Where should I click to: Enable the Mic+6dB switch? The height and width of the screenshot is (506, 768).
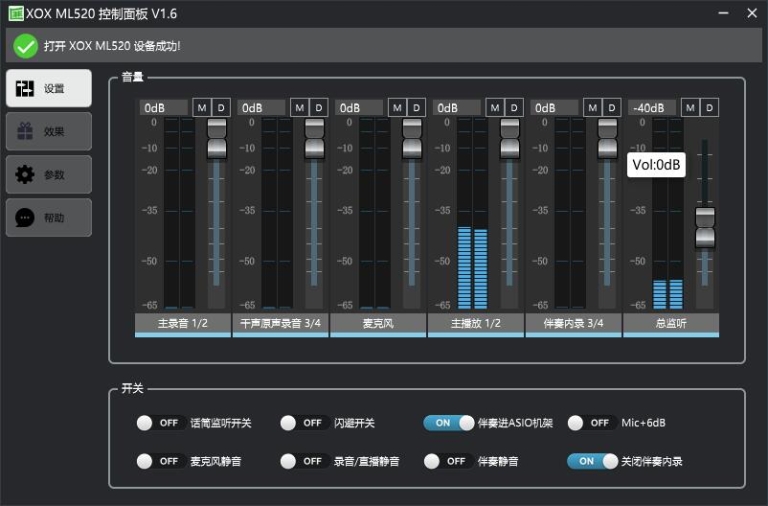click(592, 423)
